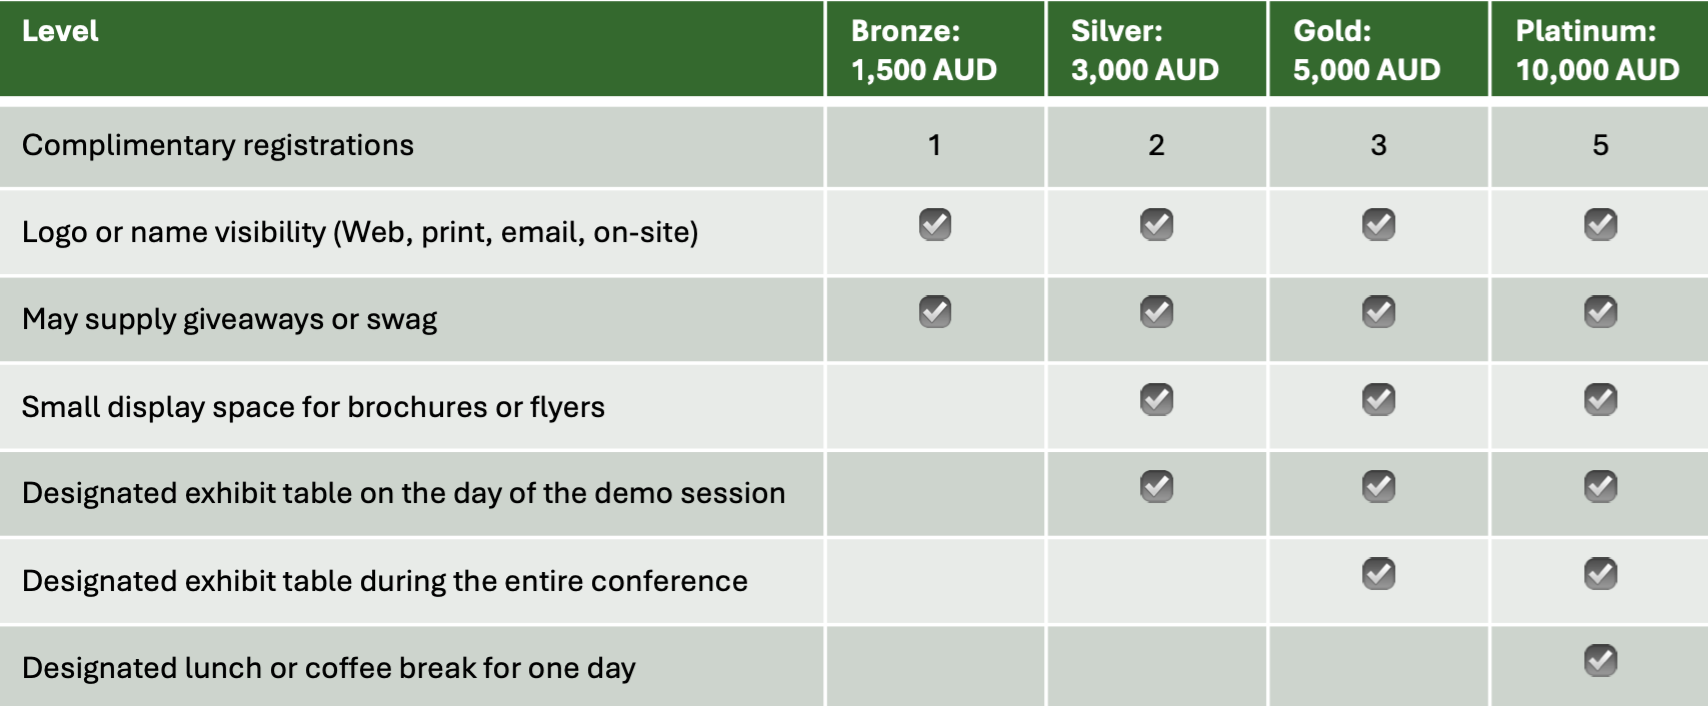1708x706 pixels.
Task: Click the Level header cell
Action: click(x=61, y=32)
